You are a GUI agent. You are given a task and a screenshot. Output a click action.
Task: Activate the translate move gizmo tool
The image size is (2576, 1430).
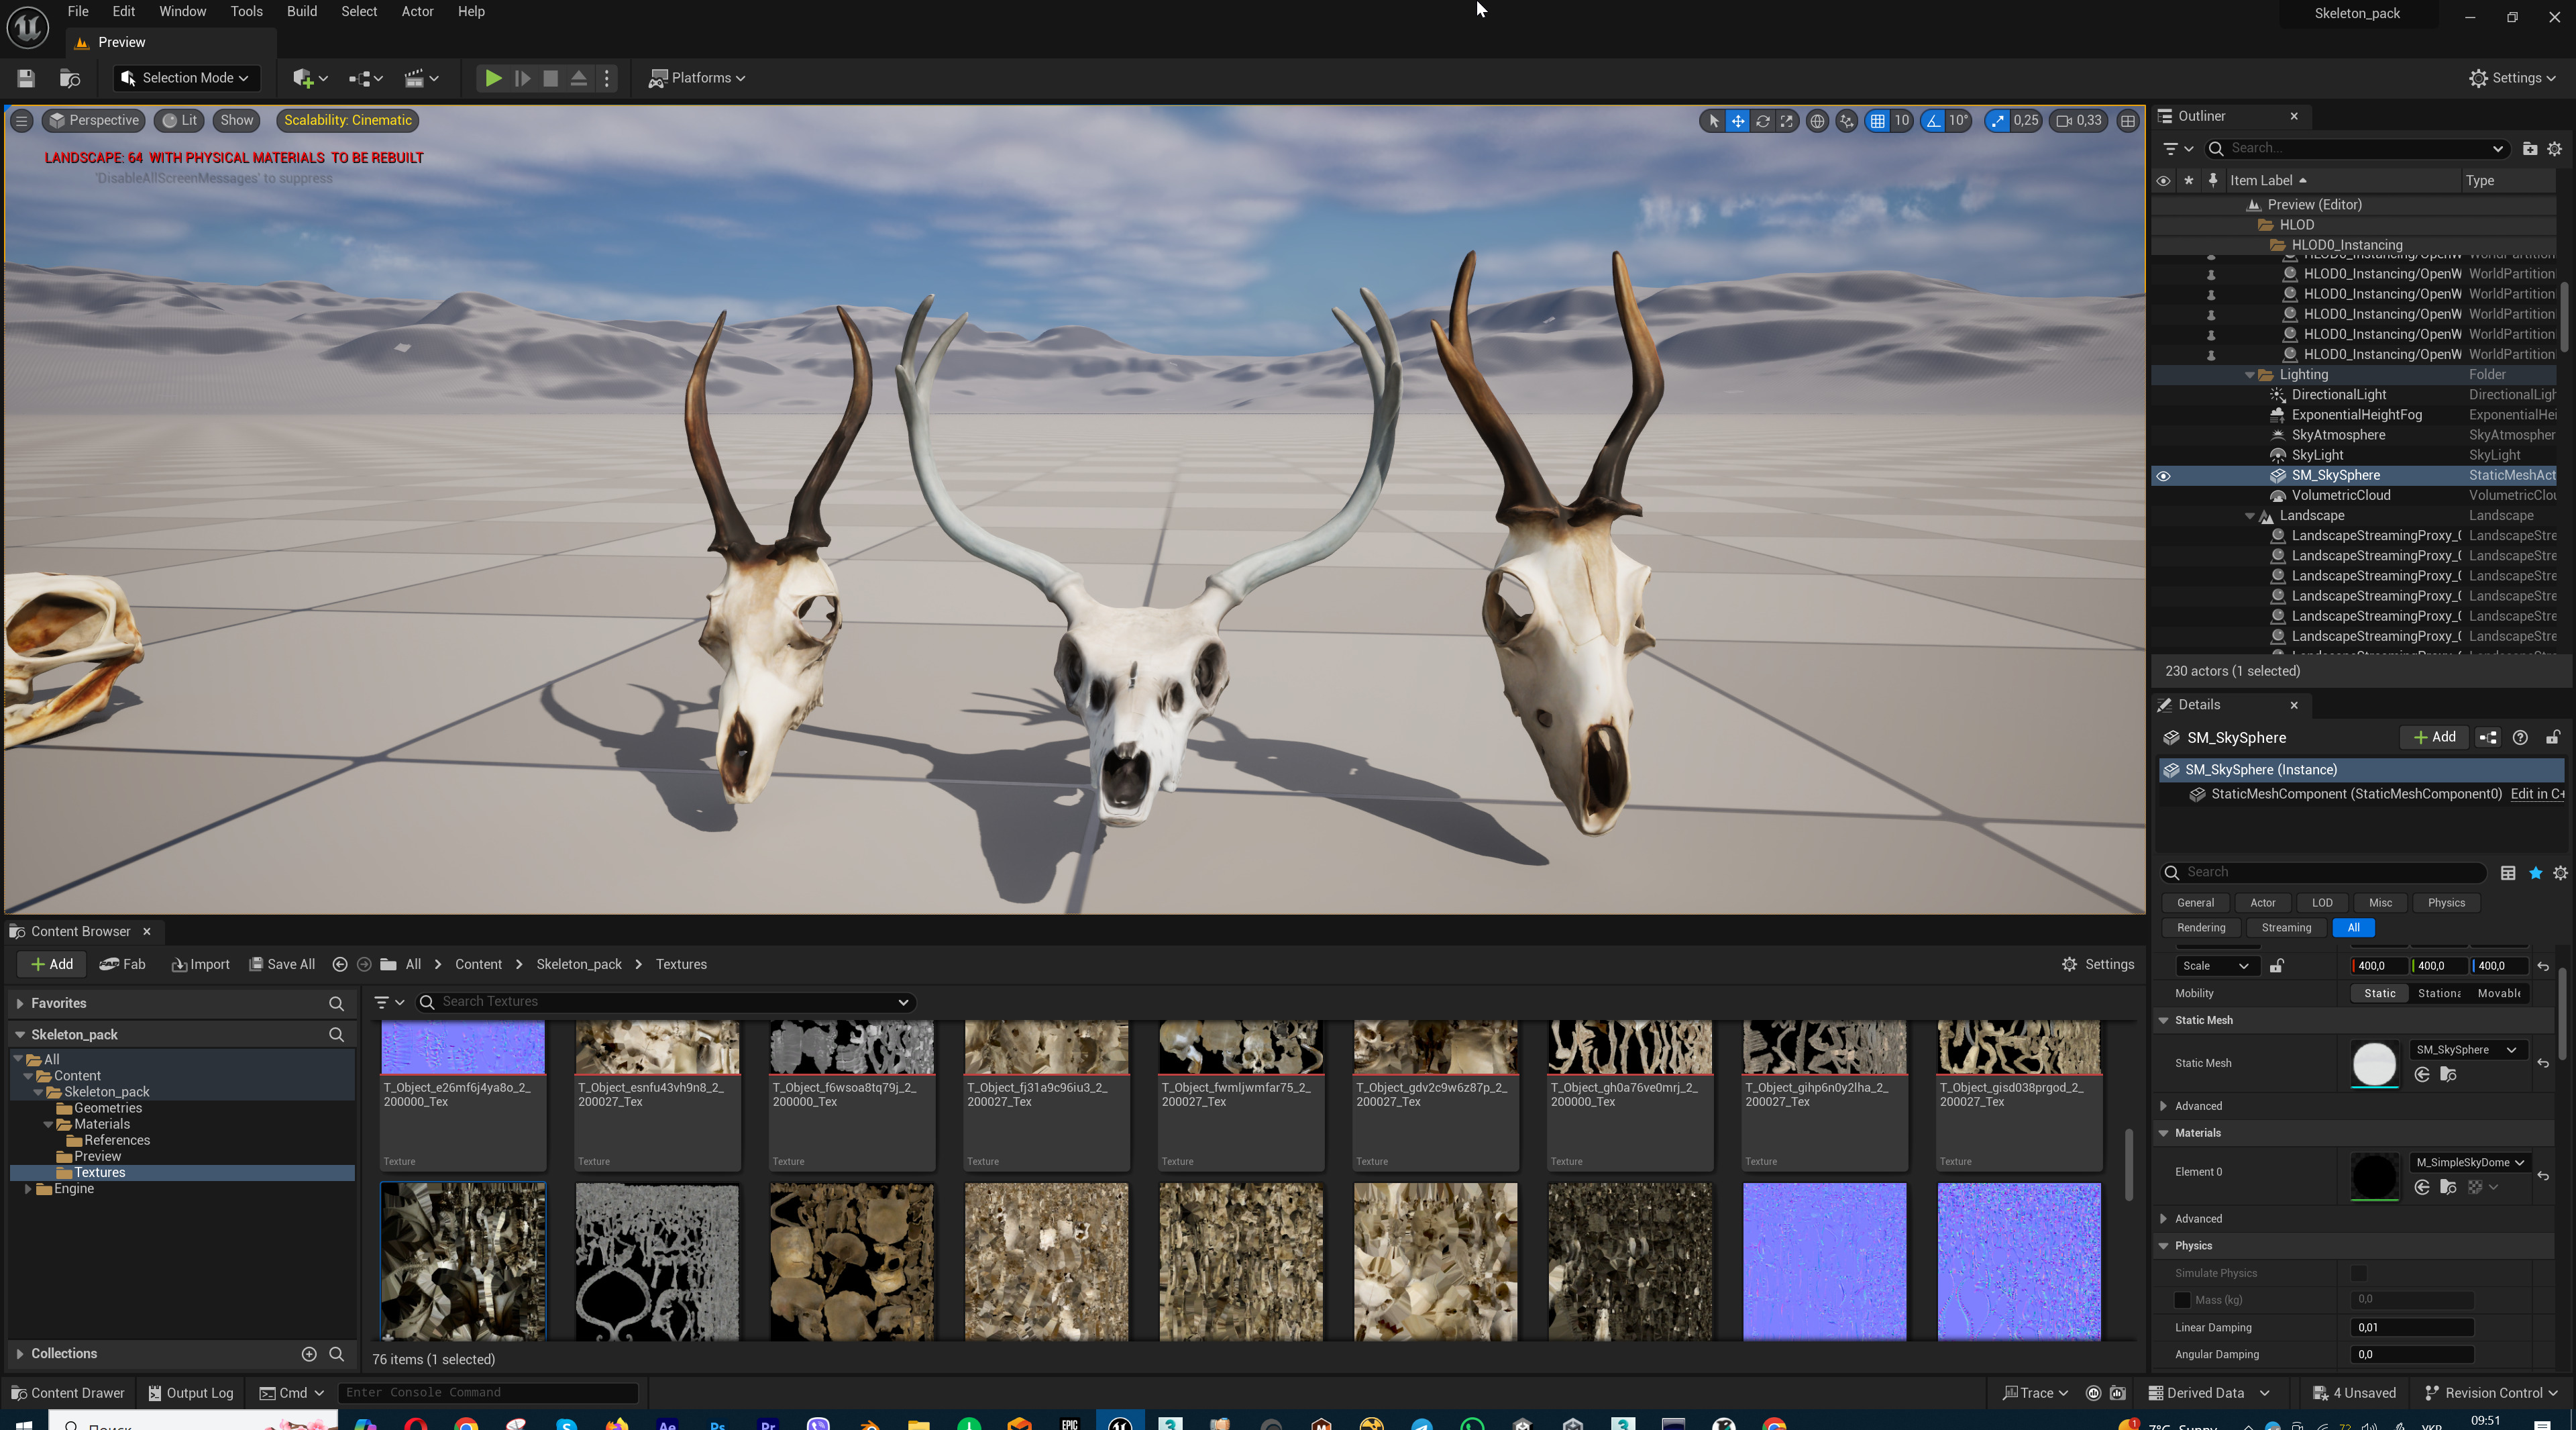(x=1738, y=121)
